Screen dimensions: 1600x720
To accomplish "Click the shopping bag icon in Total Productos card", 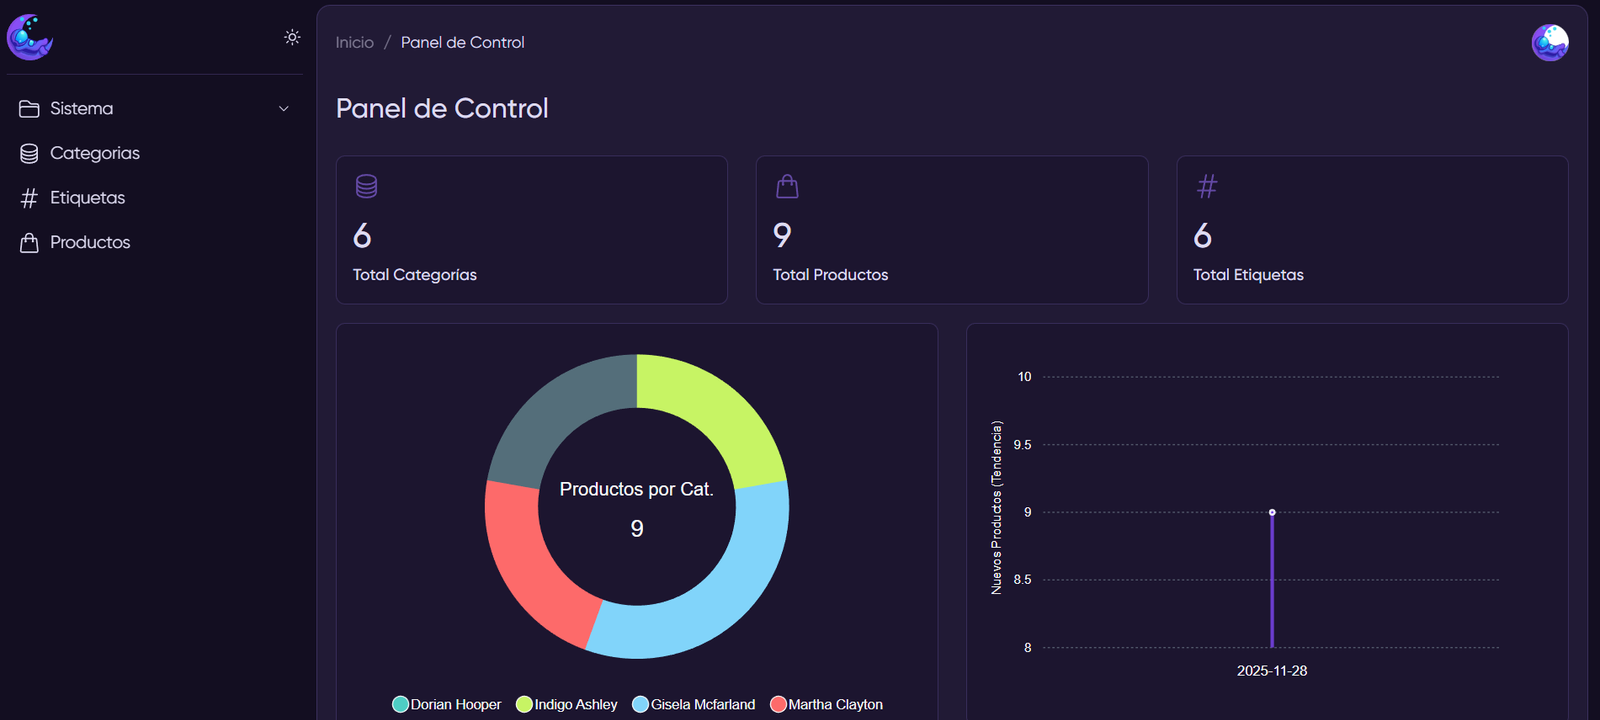I will [787, 186].
